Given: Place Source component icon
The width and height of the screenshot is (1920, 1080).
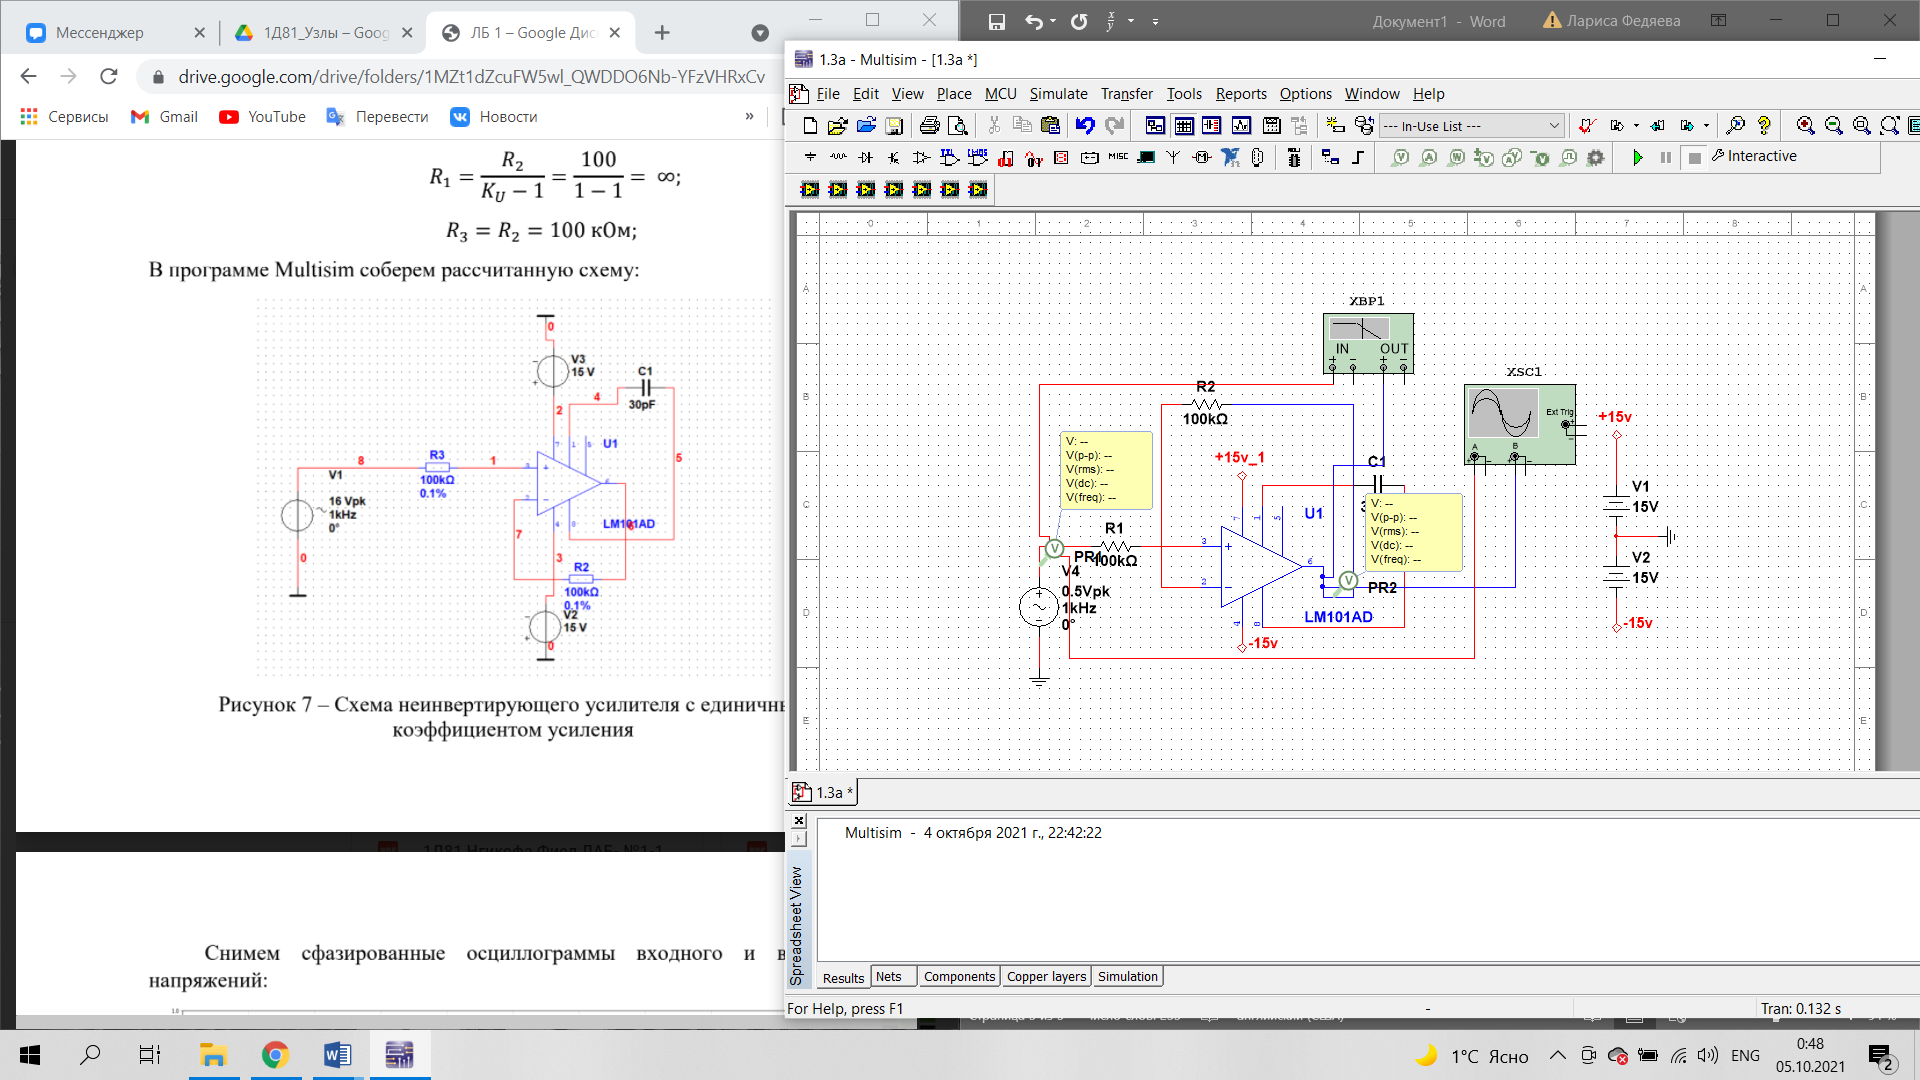Looking at the screenshot, I should [810, 157].
